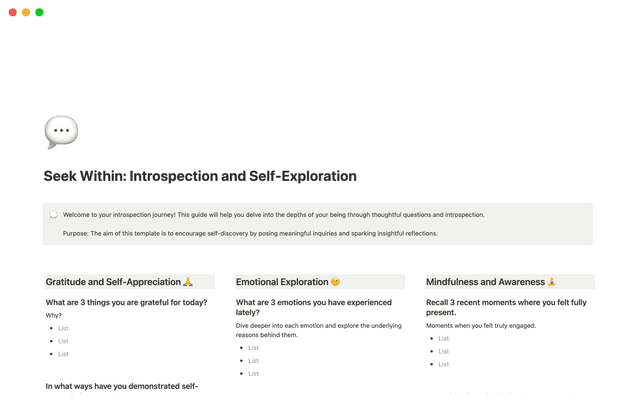Click the welcome message in the callout
The width and height of the screenshot is (640, 400).
pos(273,215)
